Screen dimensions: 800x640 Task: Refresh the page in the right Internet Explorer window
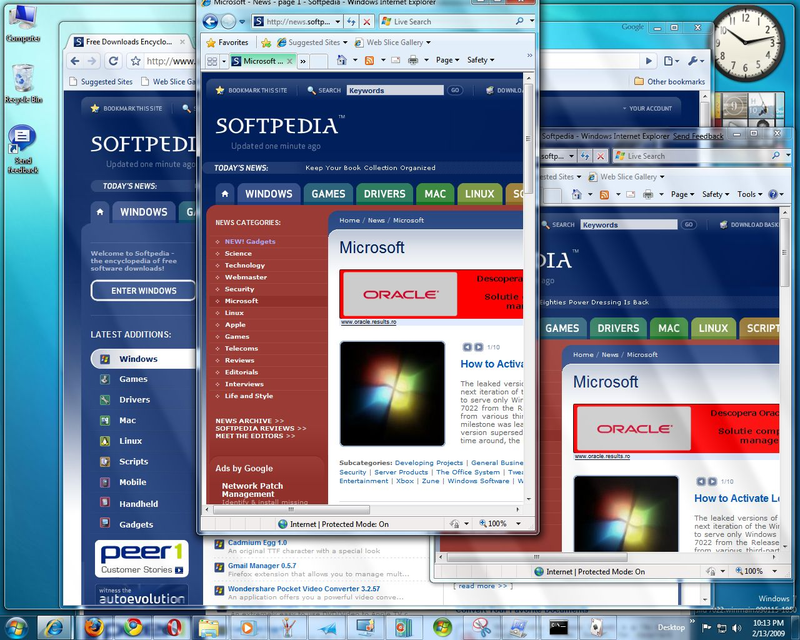click(x=585, y=156)
